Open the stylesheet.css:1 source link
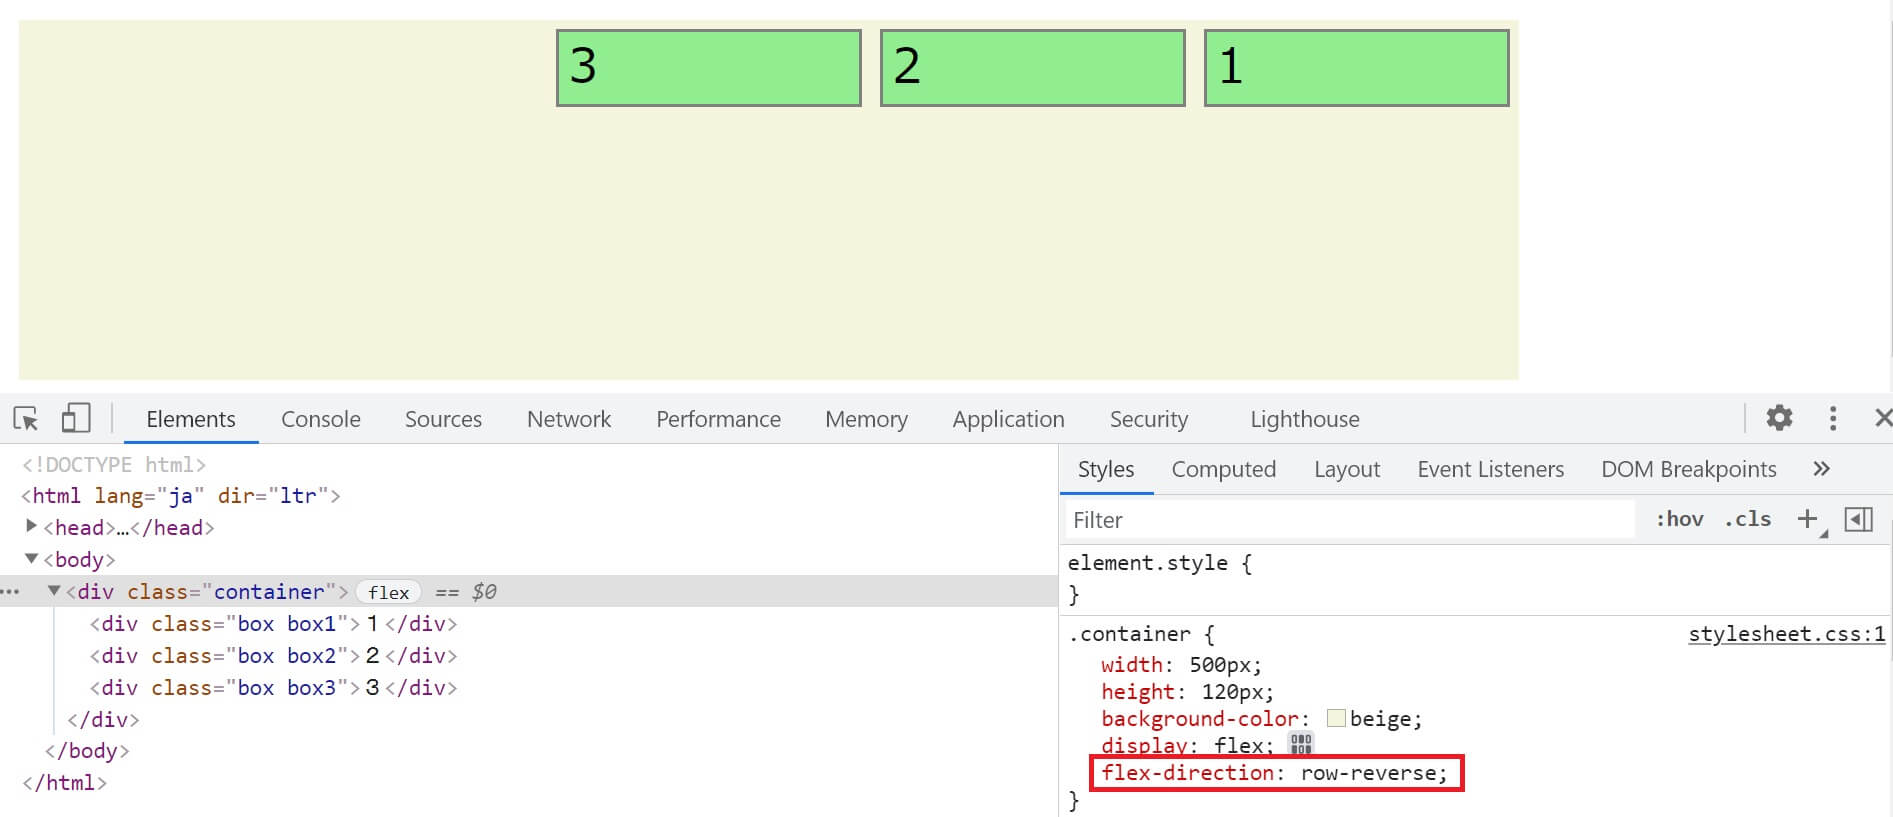Viewport: 1893px width, 817px height. click(1786, 634)
